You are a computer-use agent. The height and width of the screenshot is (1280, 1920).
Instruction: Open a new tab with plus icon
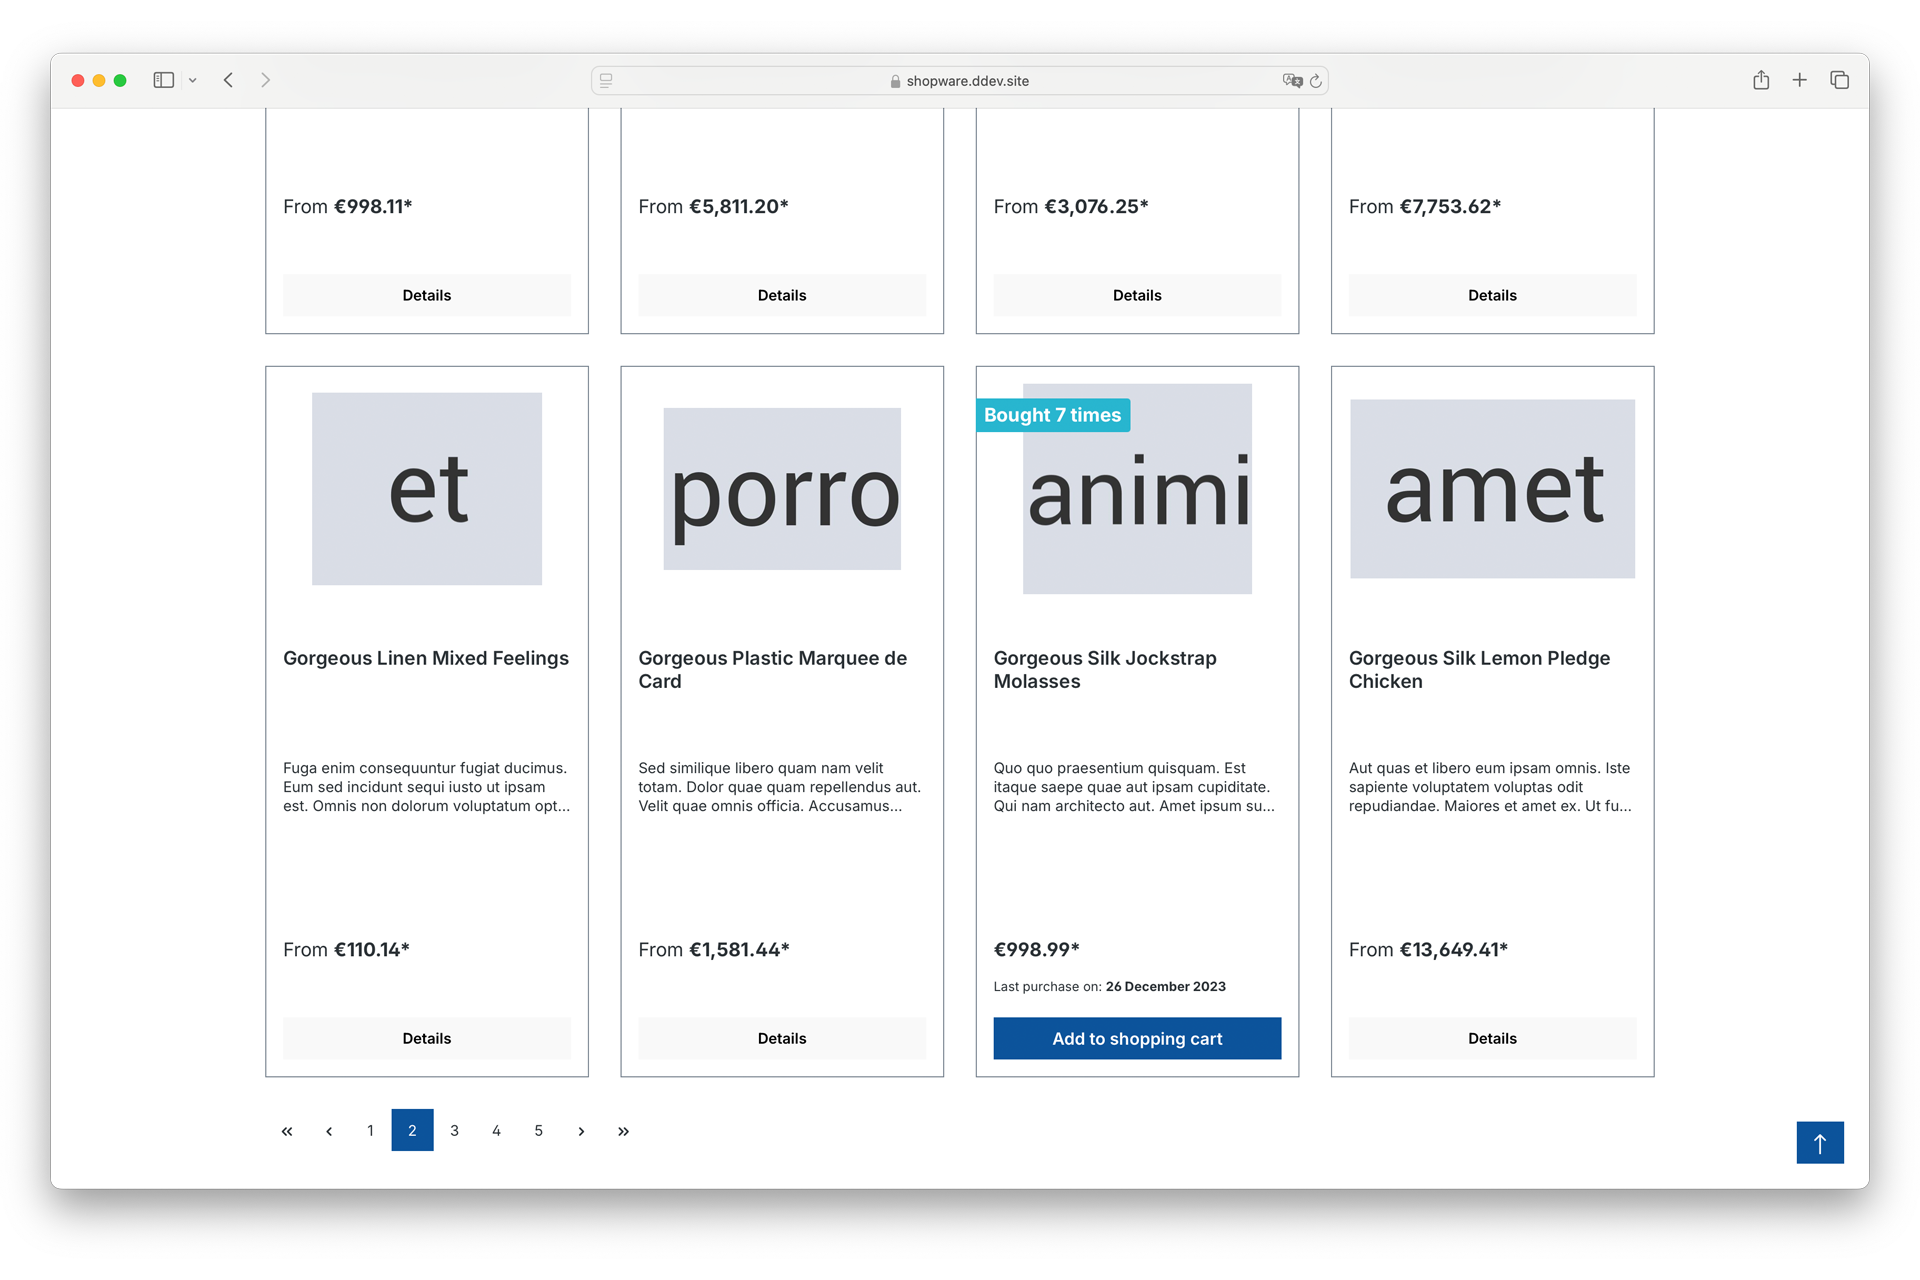pos(1800,80)
